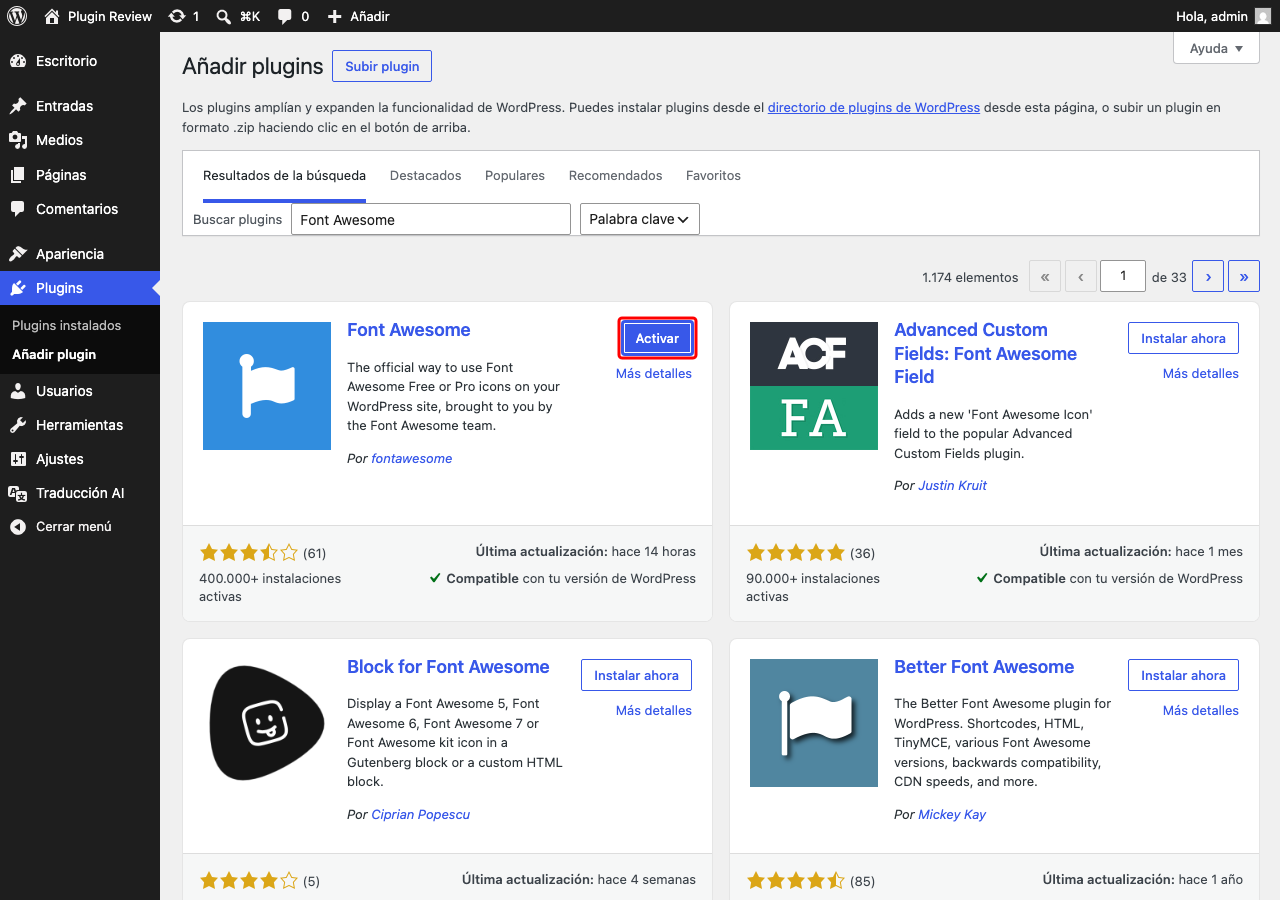1280x900 pixels.
Task: Click the "1.174 elementos" results count
Action: point(970,277)
